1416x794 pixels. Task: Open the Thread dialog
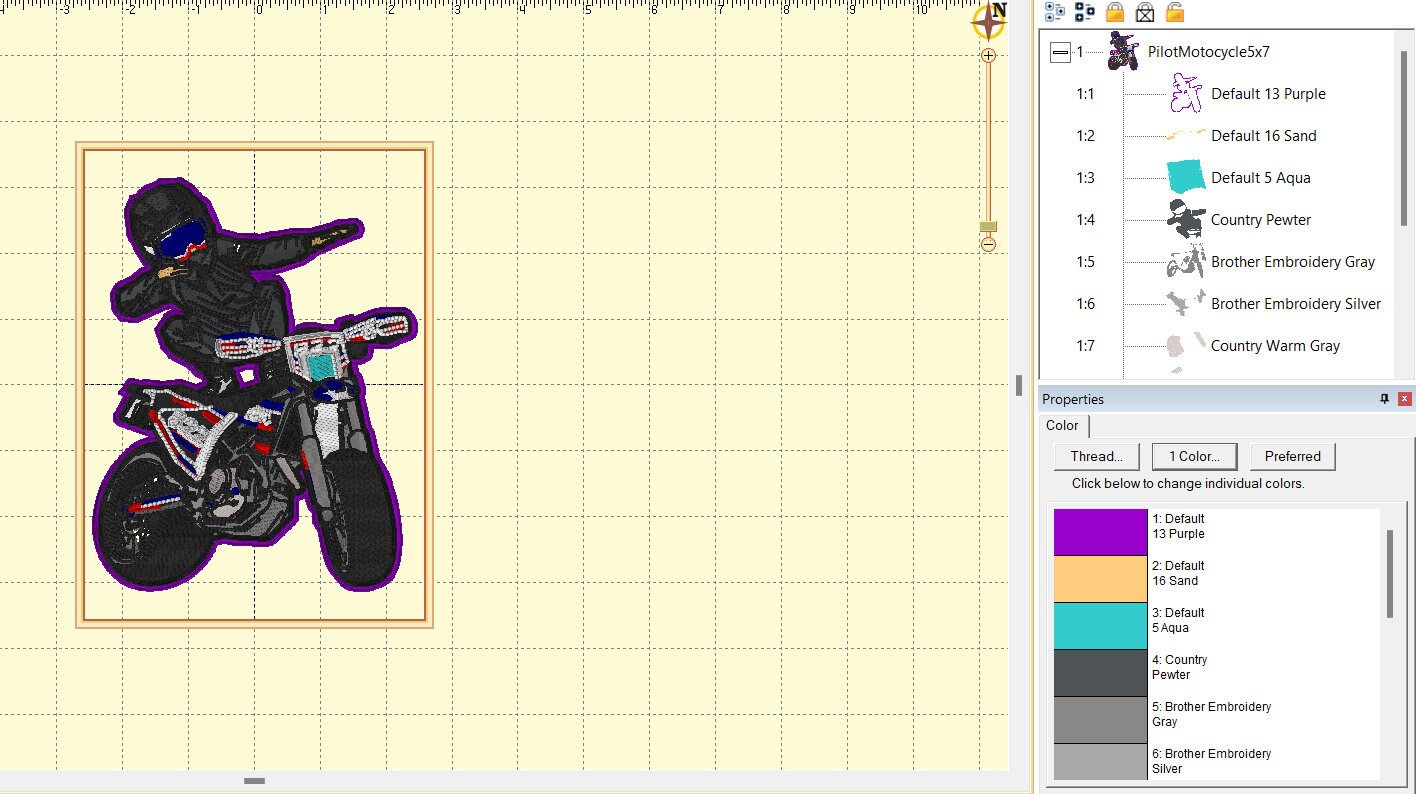1096,456
